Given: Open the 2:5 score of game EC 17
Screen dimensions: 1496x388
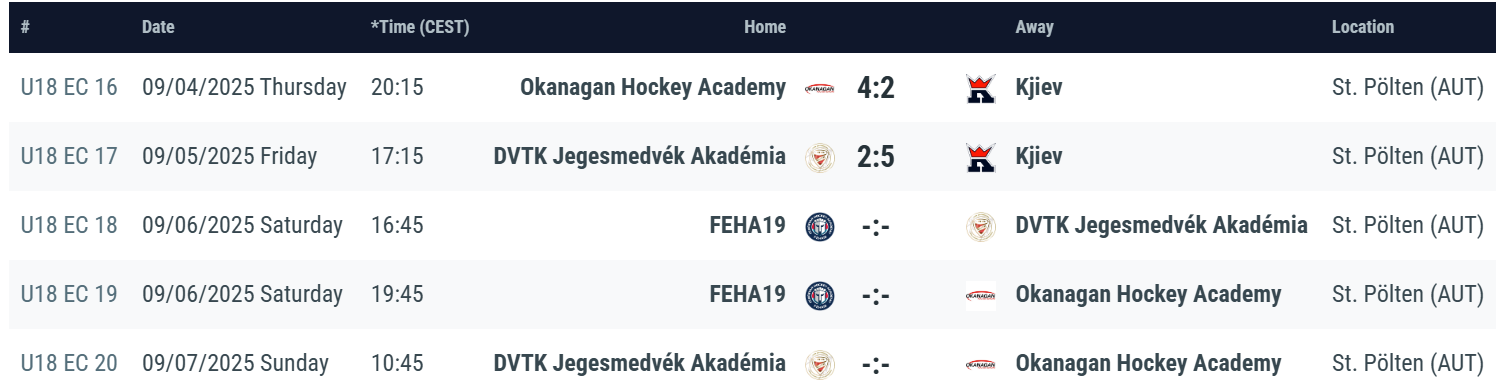Looking at the screenshot, I should click(x=876, y=157).
